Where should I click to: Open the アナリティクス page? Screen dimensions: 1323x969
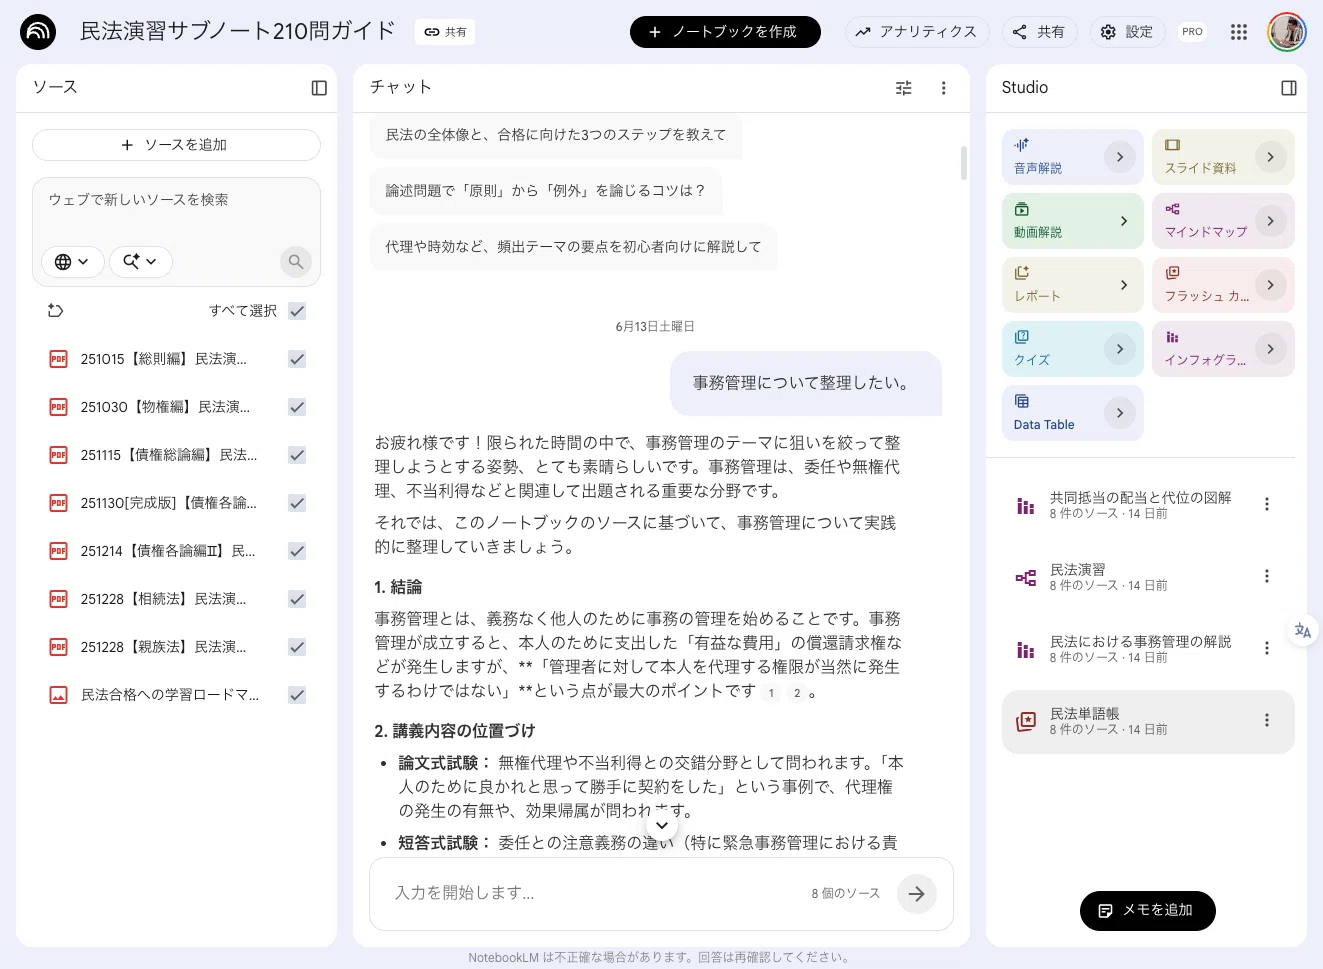point(917,32)
